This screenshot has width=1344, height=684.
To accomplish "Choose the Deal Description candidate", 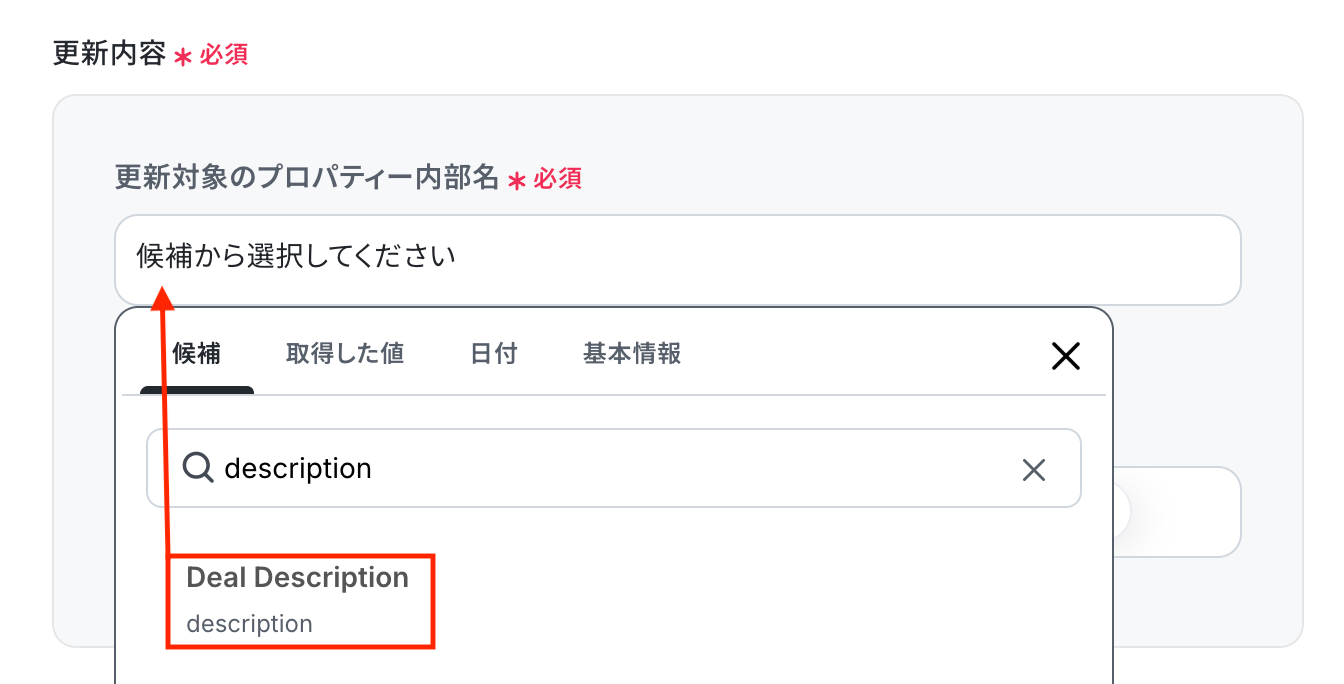I will click(298, 578).
